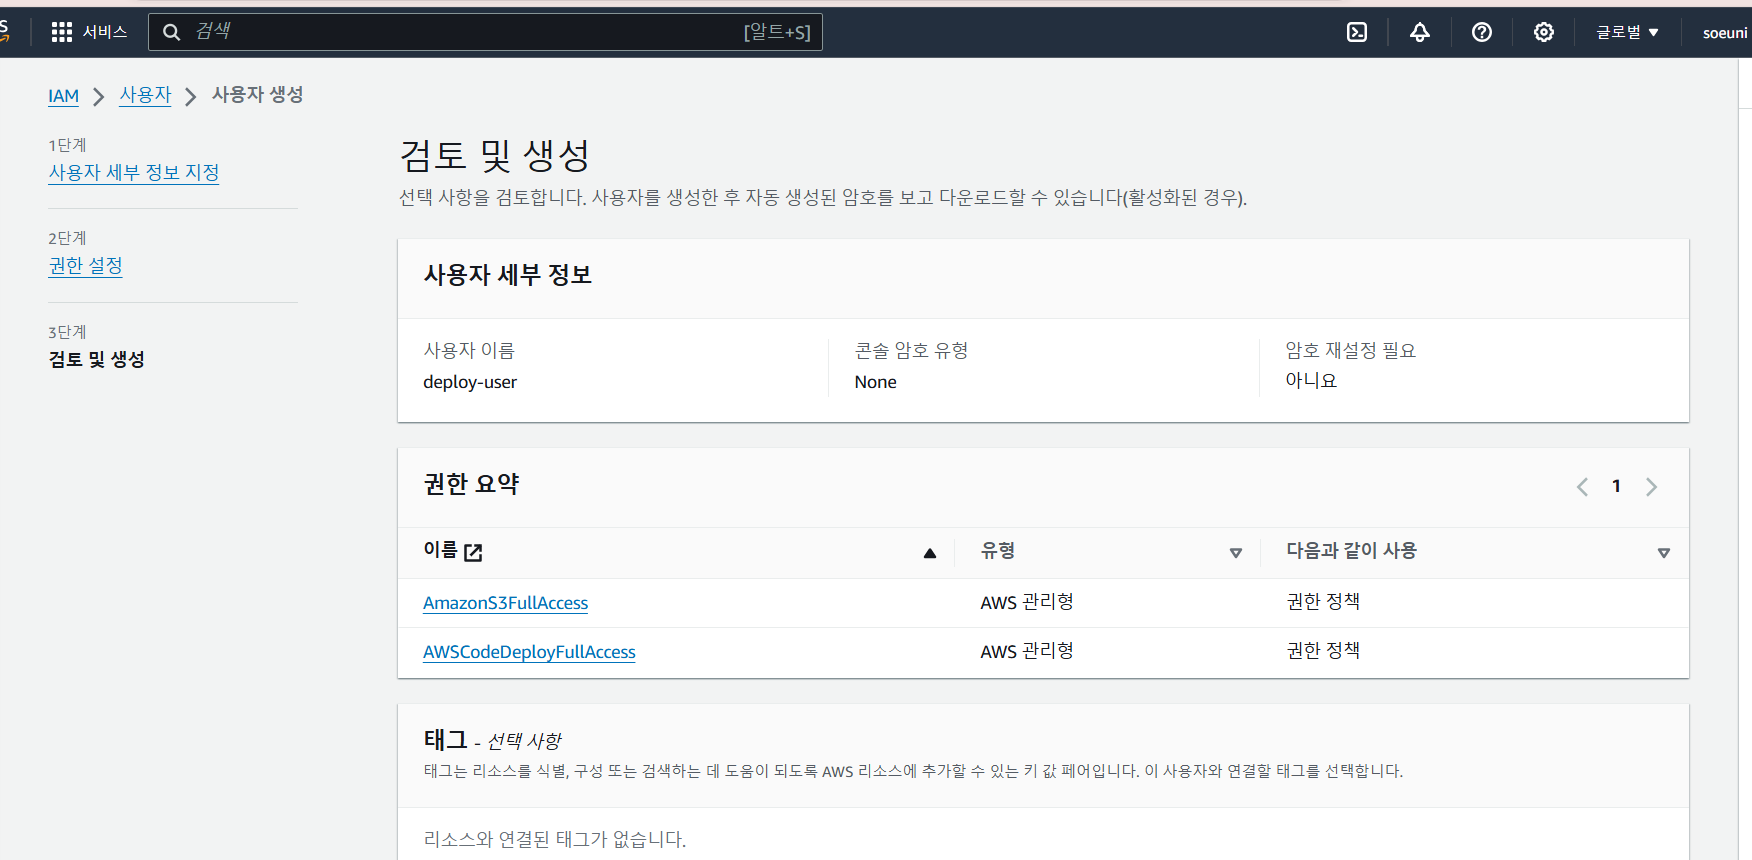
Task: Go to previous page in 권한 요약
Action: 1582,487
